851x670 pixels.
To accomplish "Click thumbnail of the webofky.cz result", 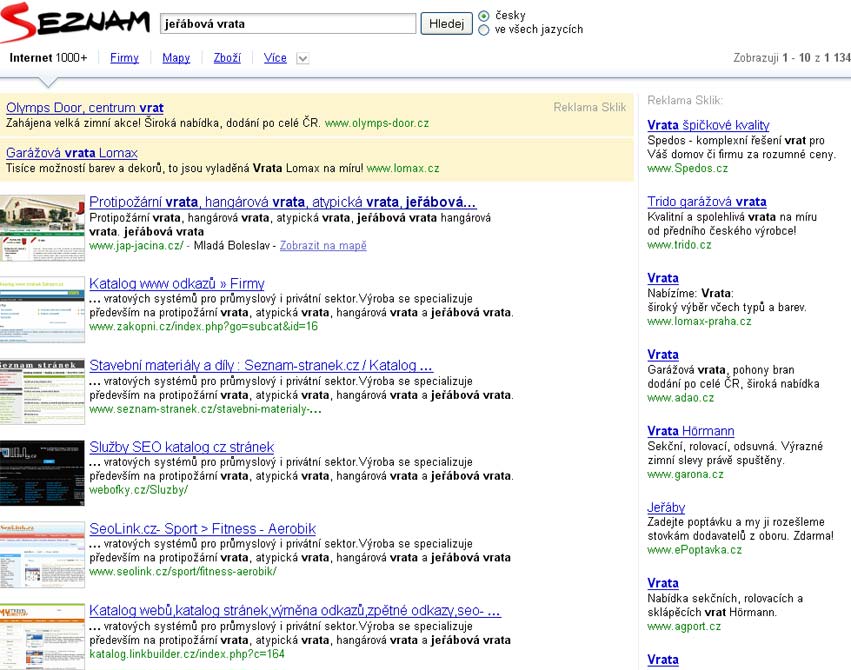I will (x=42, y=473).
